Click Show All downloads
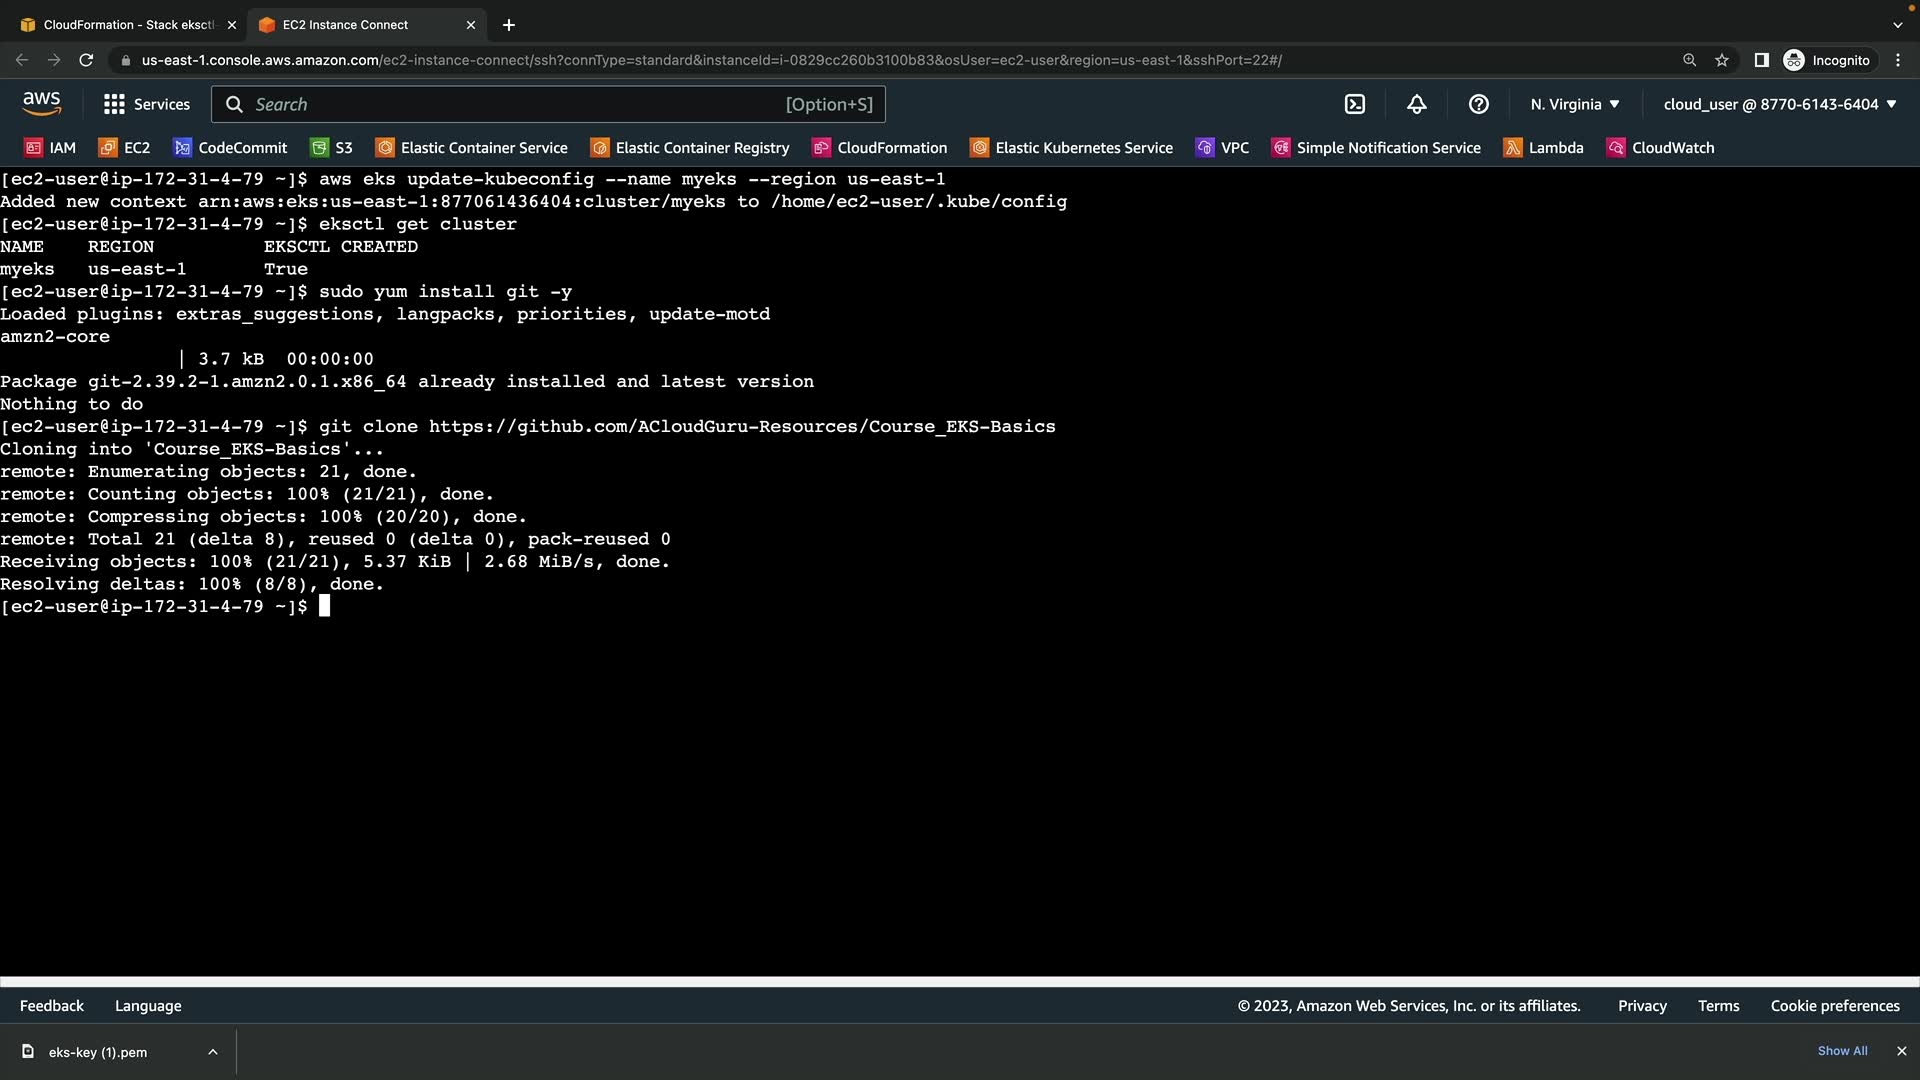This screenshot has width=1920, height=1080. click(1842, 1051)
